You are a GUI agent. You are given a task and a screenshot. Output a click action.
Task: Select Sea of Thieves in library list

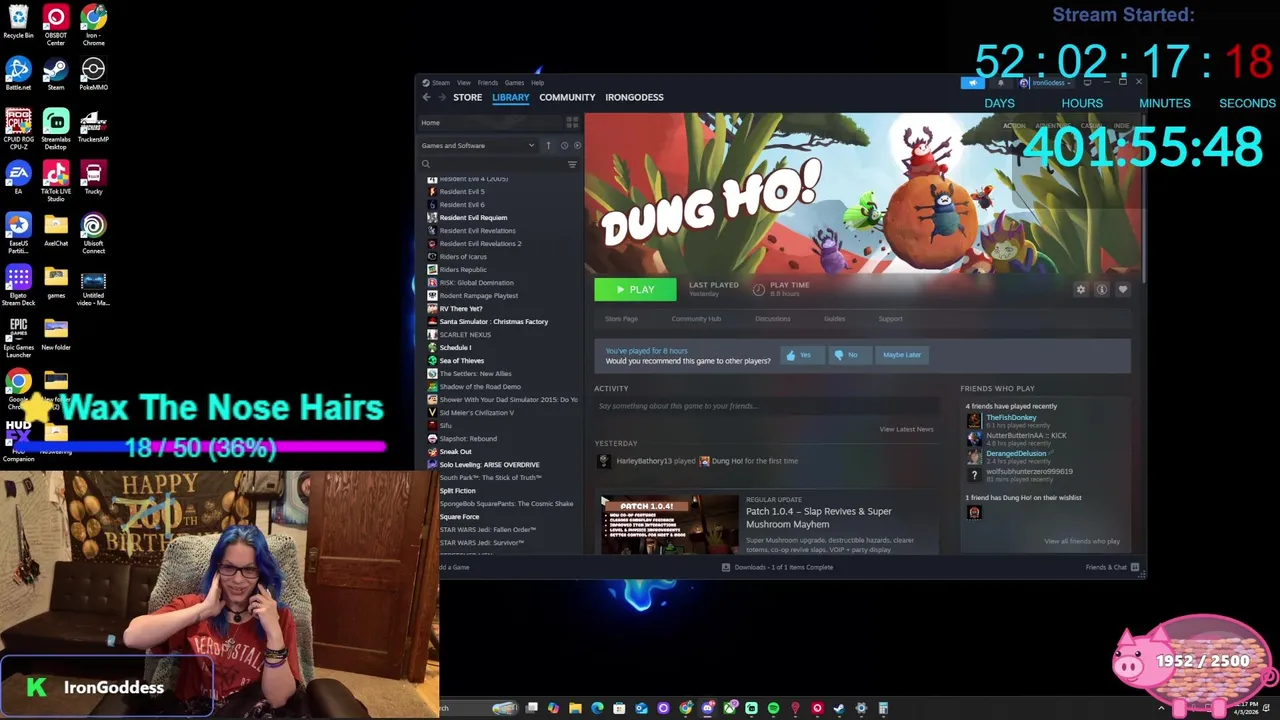coord(461,361)
